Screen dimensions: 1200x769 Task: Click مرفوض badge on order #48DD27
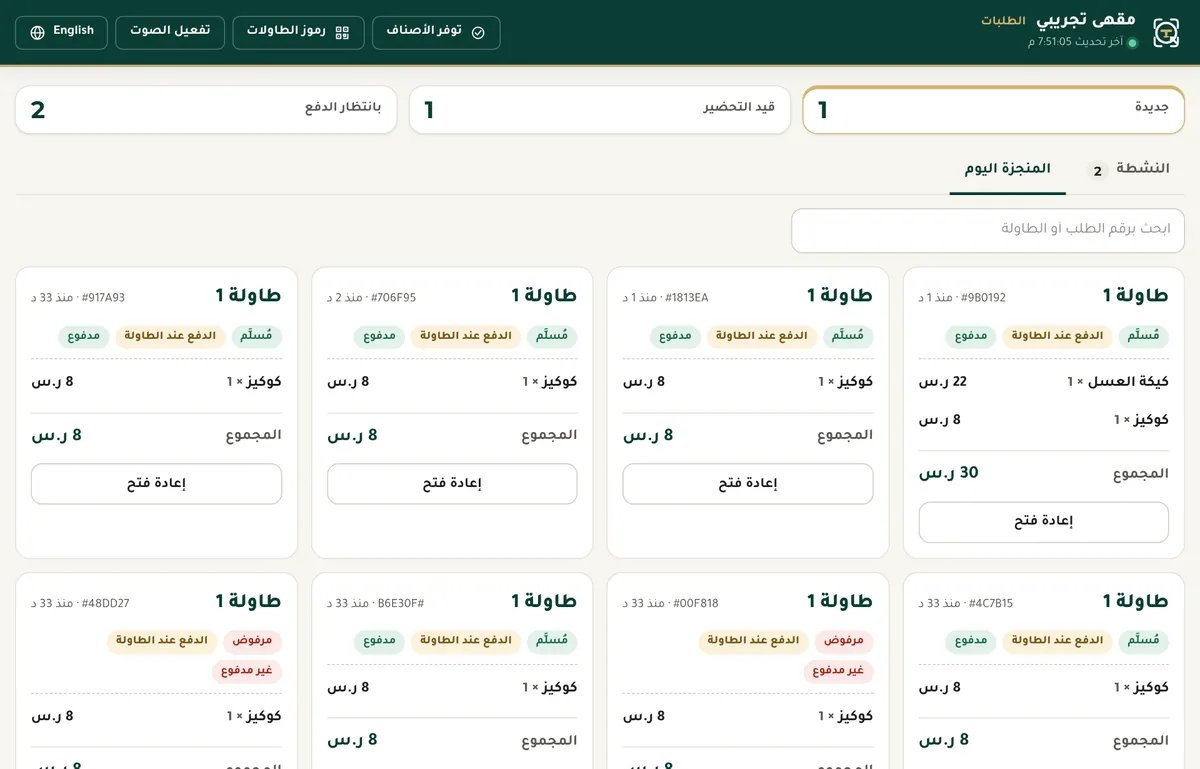click(x=253, y=640)
